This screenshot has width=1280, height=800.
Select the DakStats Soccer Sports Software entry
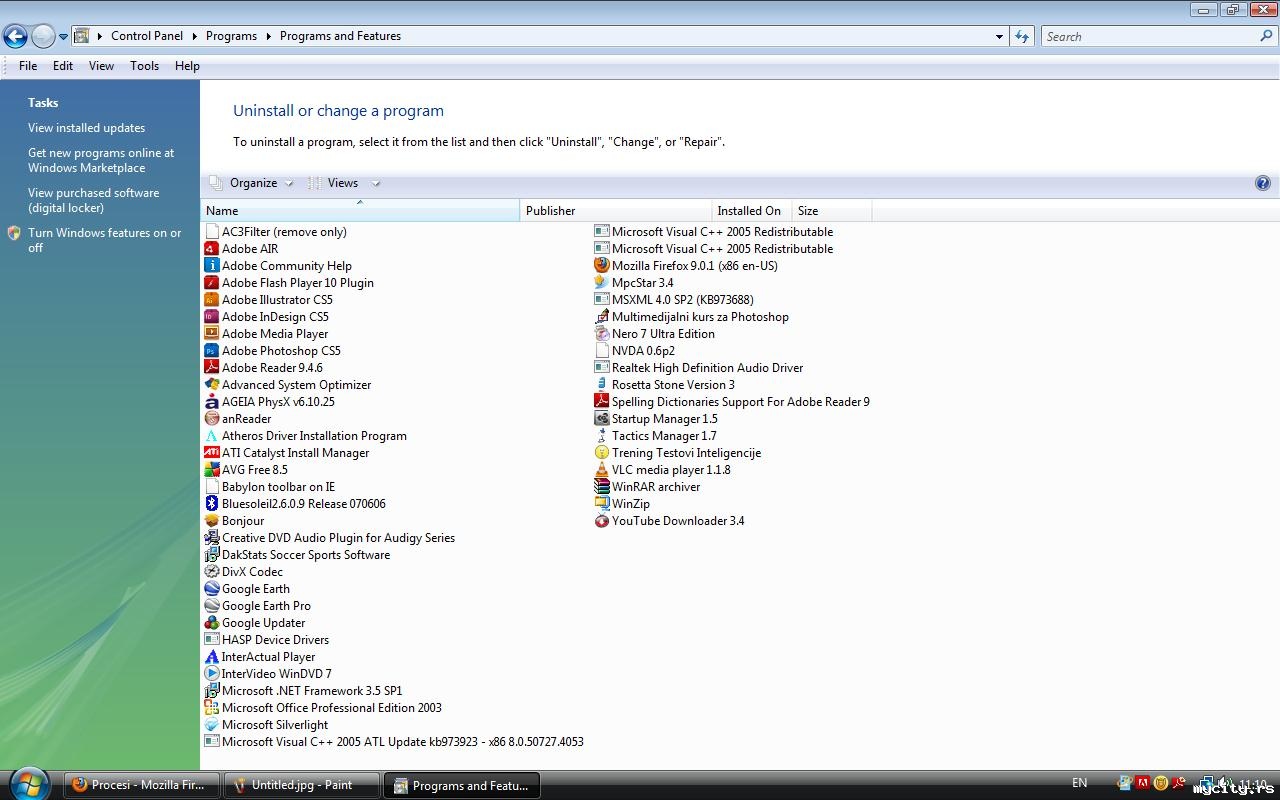tap(297, 555)
